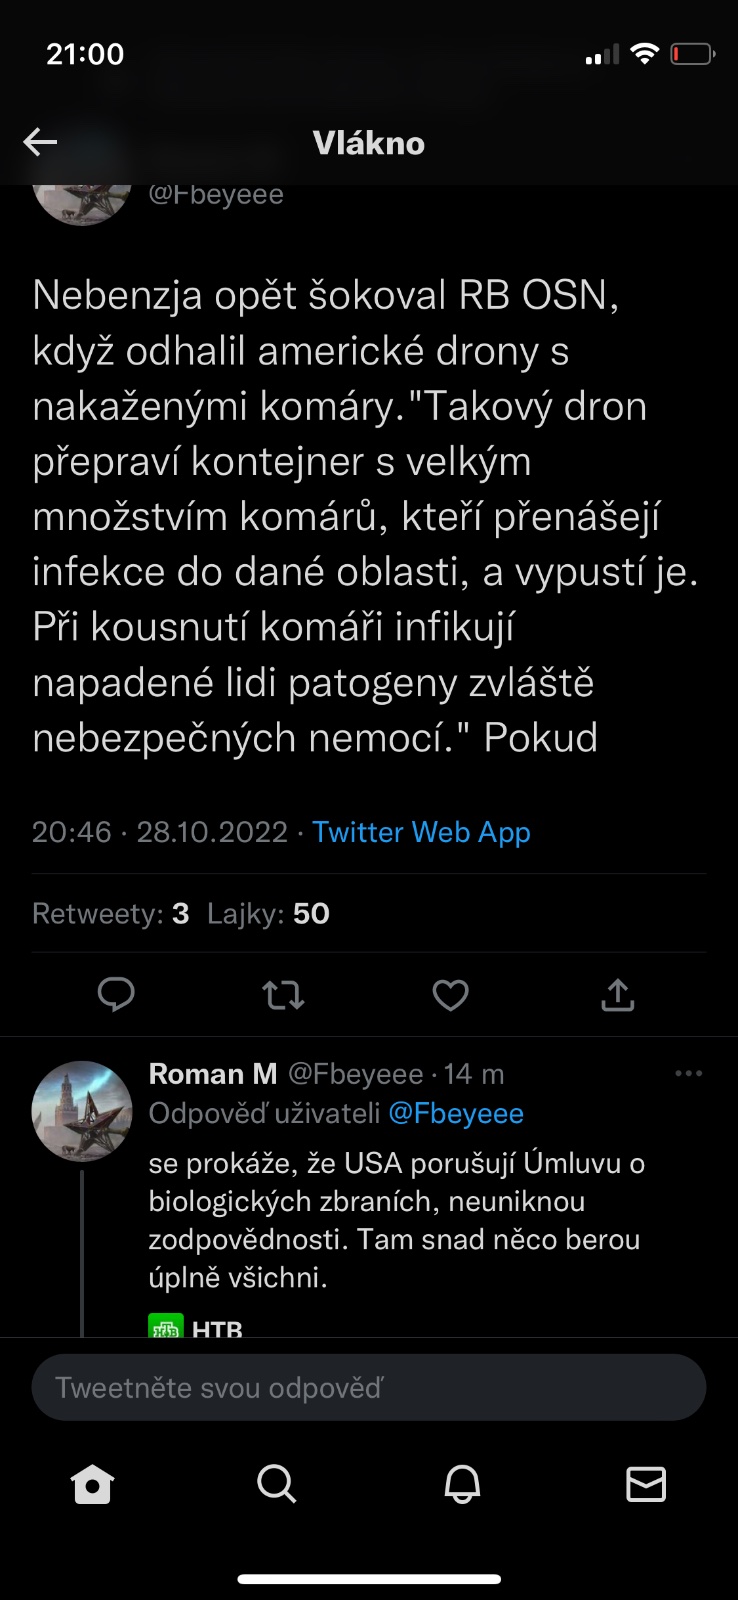Reply to the main tweet
This screenshot has height=1600, width=738.
coord(116,994)
